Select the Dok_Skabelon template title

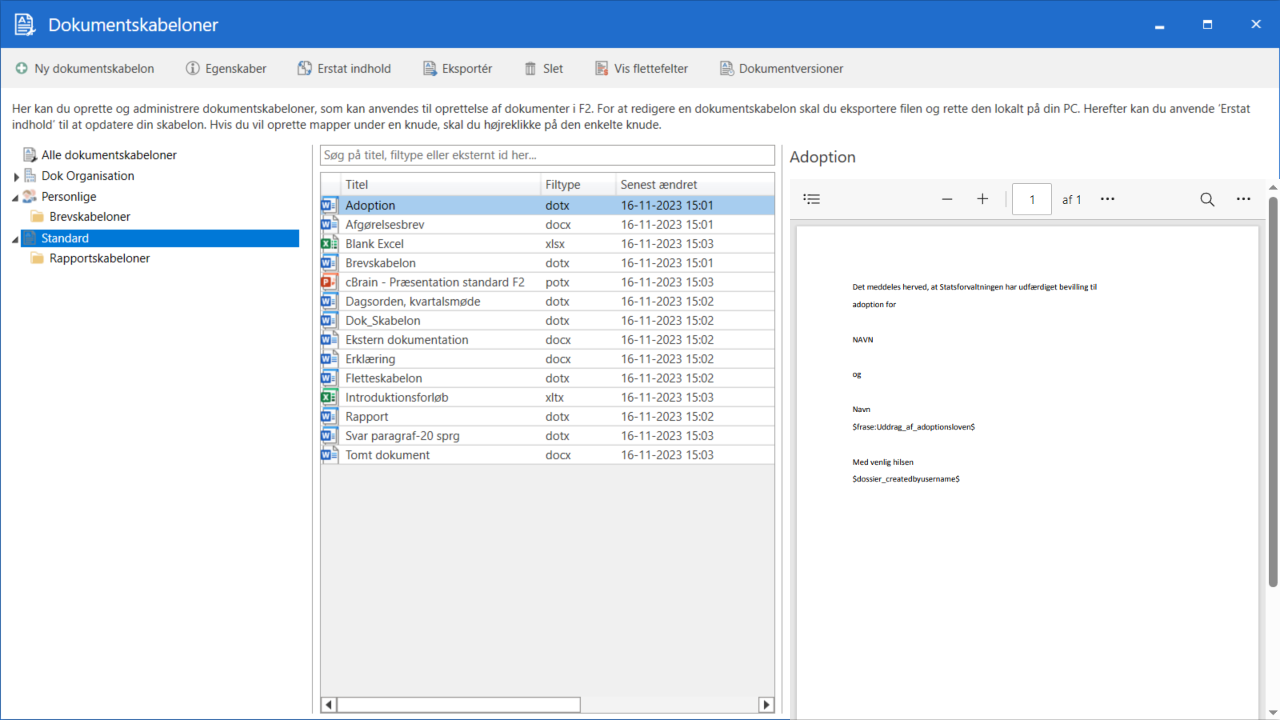383,321
